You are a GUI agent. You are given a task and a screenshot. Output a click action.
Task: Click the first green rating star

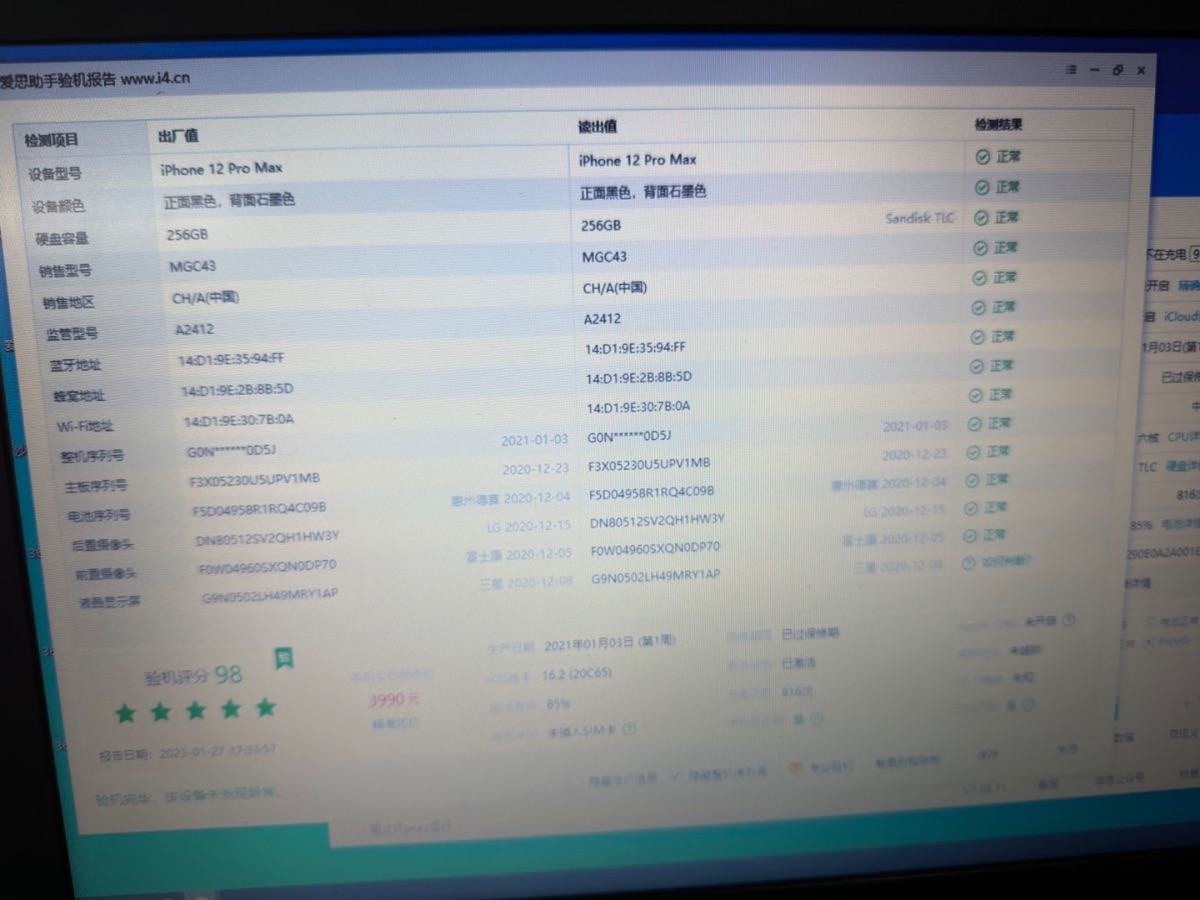[x=126, y=713]
